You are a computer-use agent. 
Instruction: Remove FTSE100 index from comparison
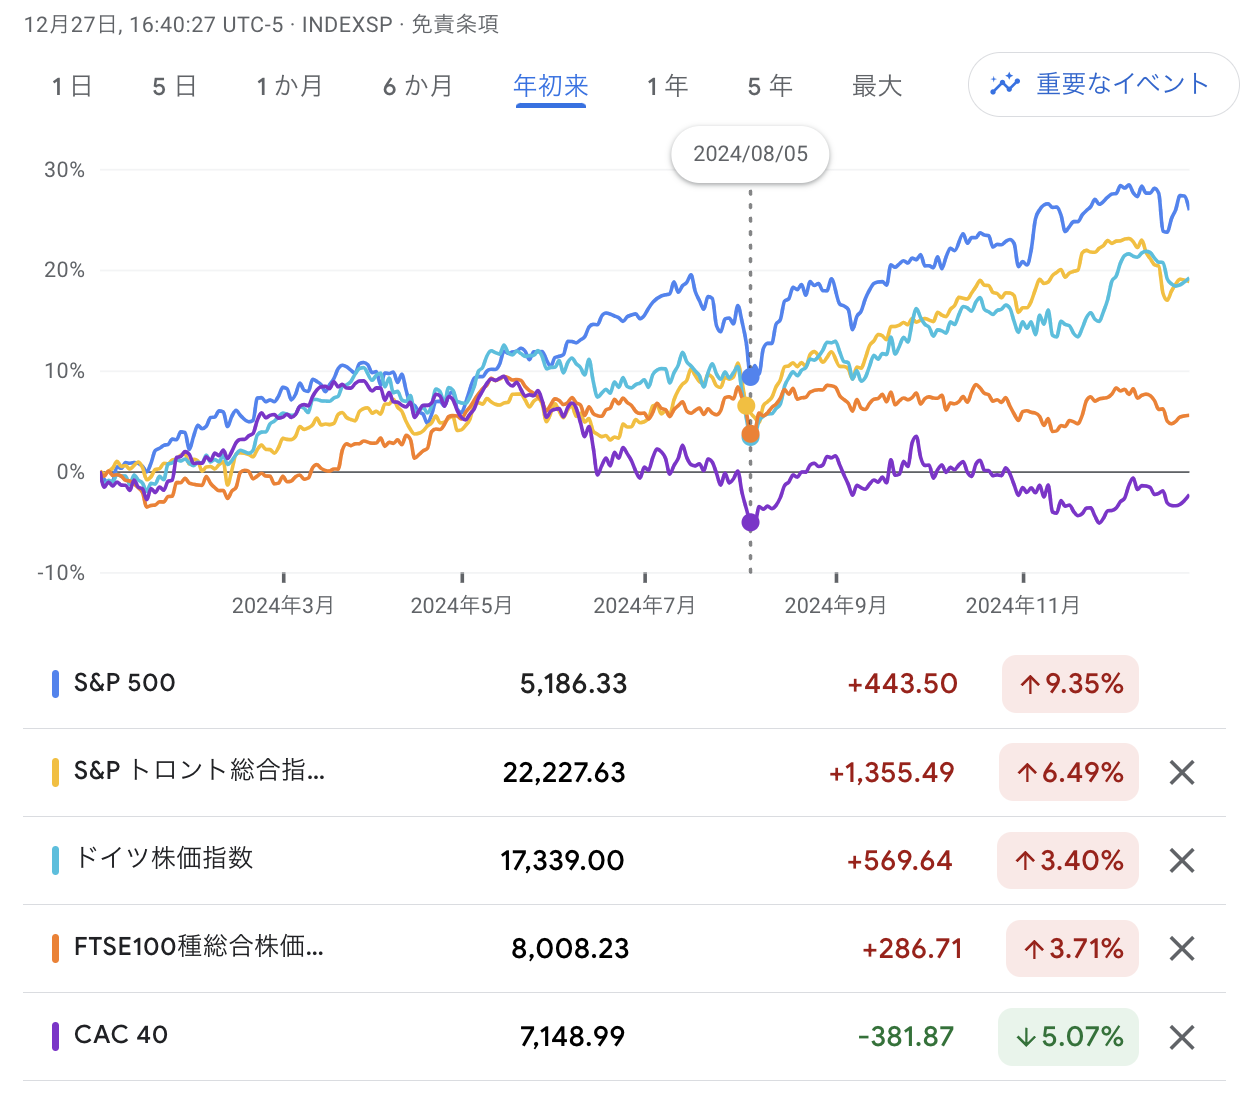pos(1182,948)
